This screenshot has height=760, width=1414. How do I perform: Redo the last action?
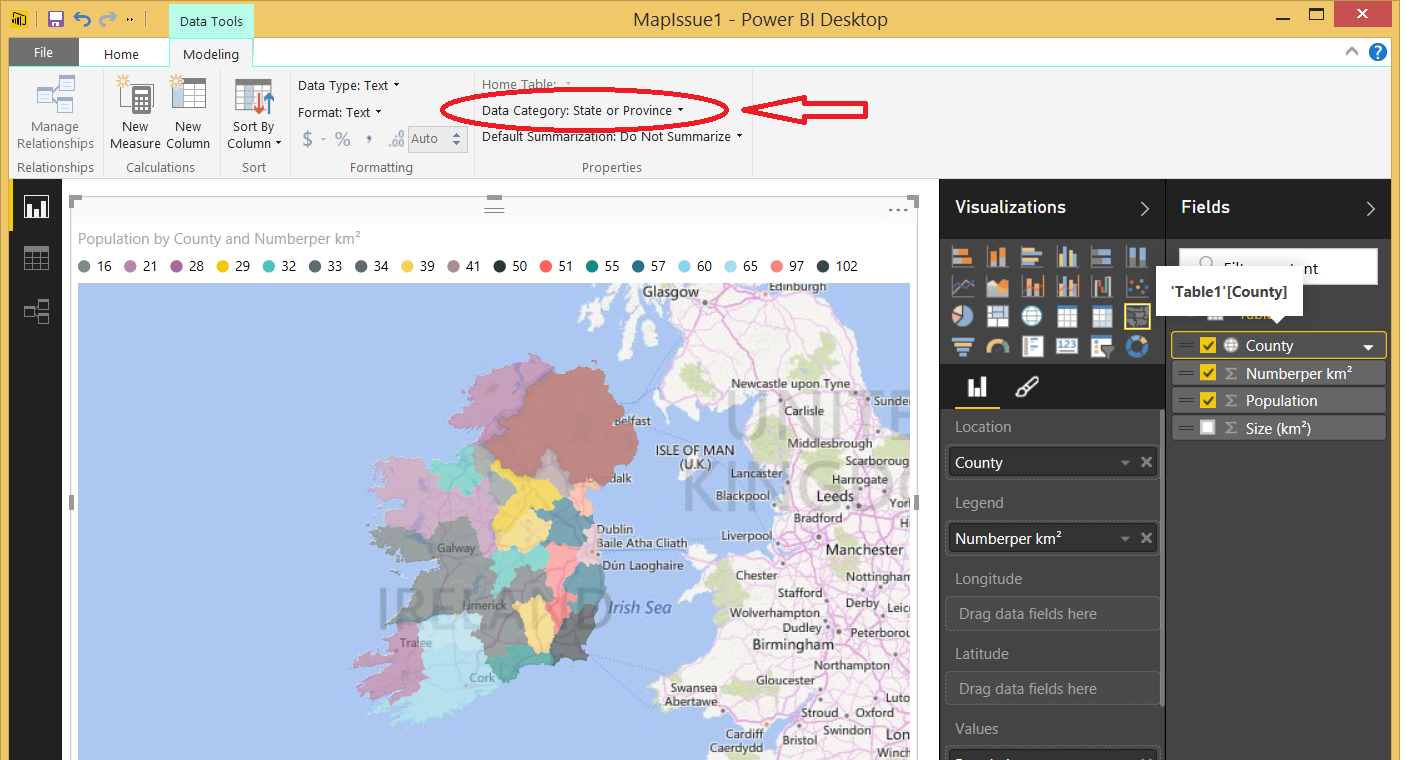107,19
